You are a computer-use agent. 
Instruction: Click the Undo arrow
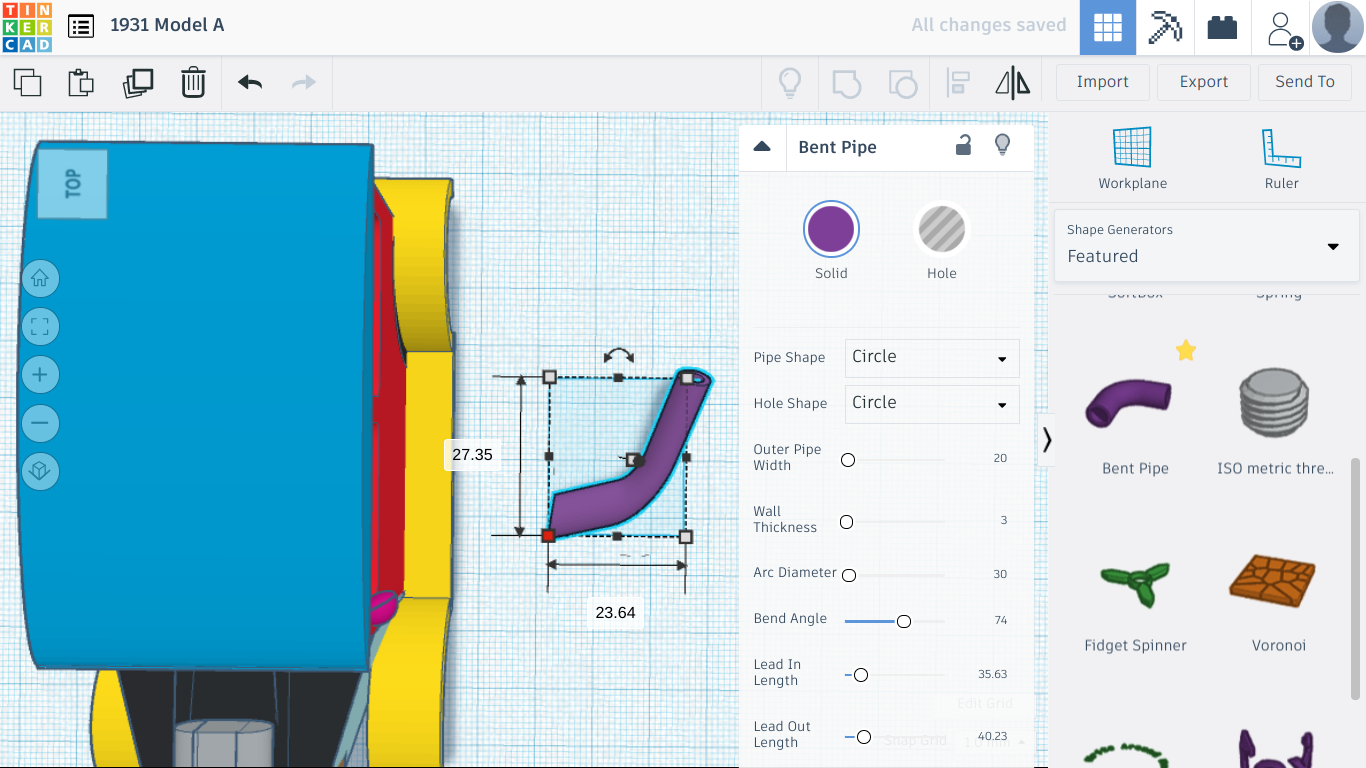click(x=248, y=82)
